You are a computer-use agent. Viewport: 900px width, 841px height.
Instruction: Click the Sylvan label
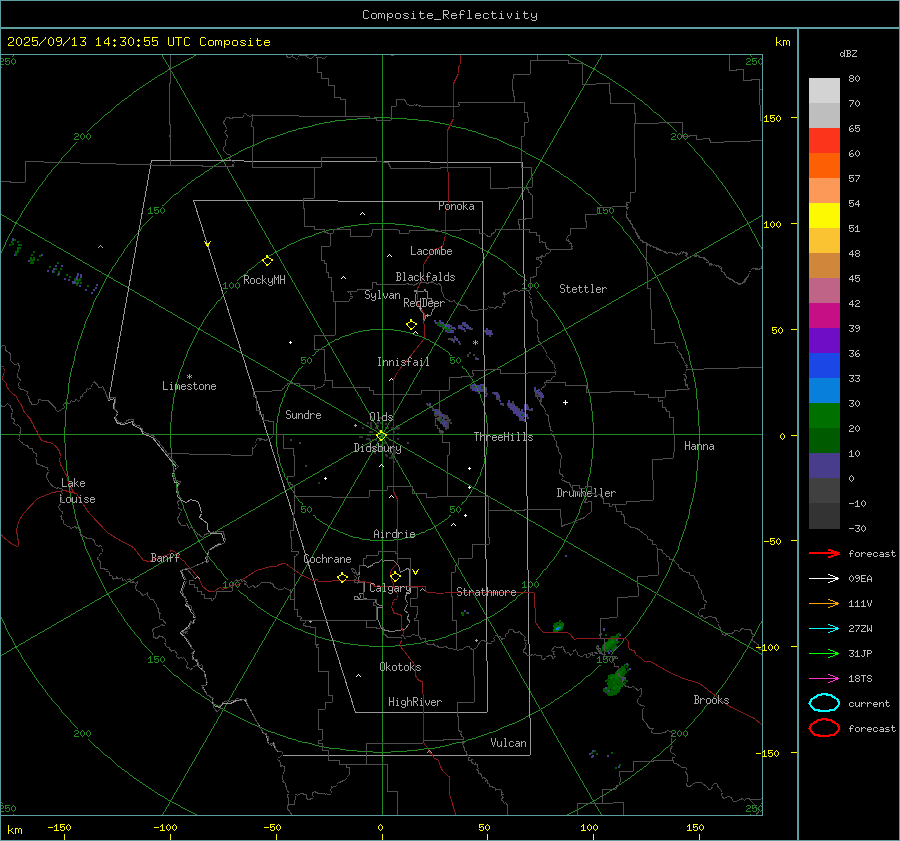[382, 295]
